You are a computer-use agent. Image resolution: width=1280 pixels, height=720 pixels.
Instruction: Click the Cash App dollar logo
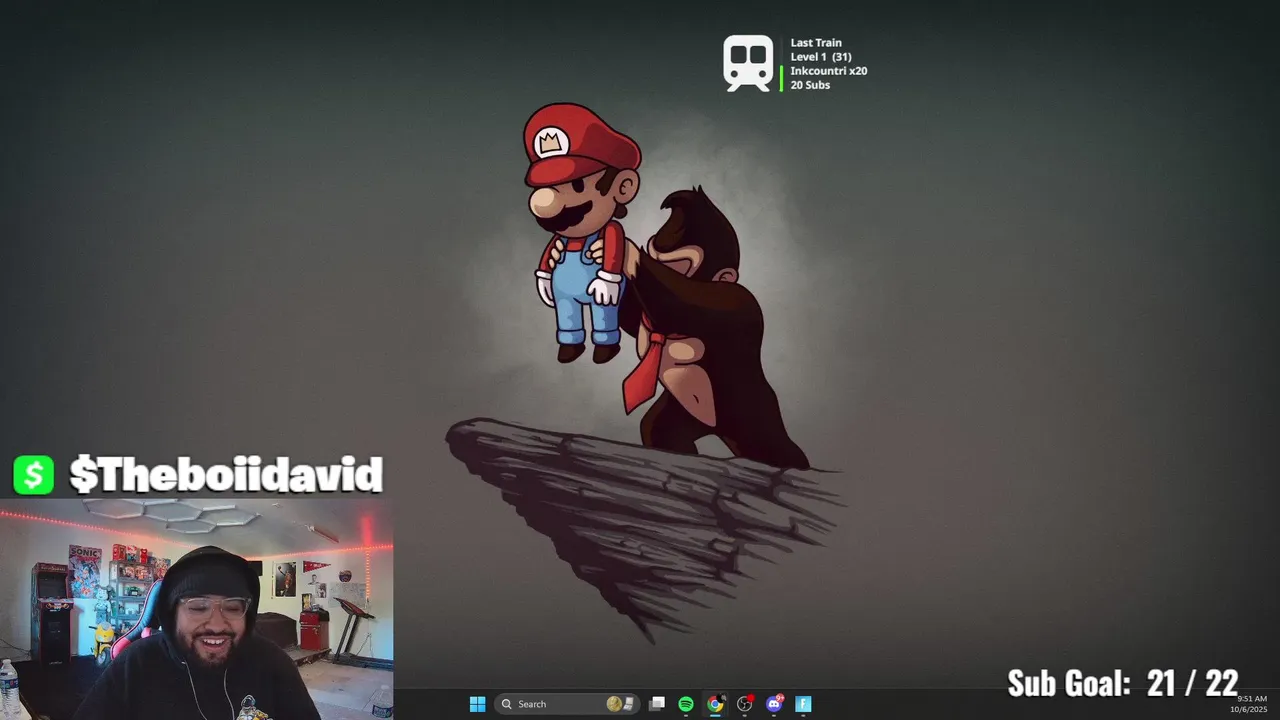tap(33, 475)
